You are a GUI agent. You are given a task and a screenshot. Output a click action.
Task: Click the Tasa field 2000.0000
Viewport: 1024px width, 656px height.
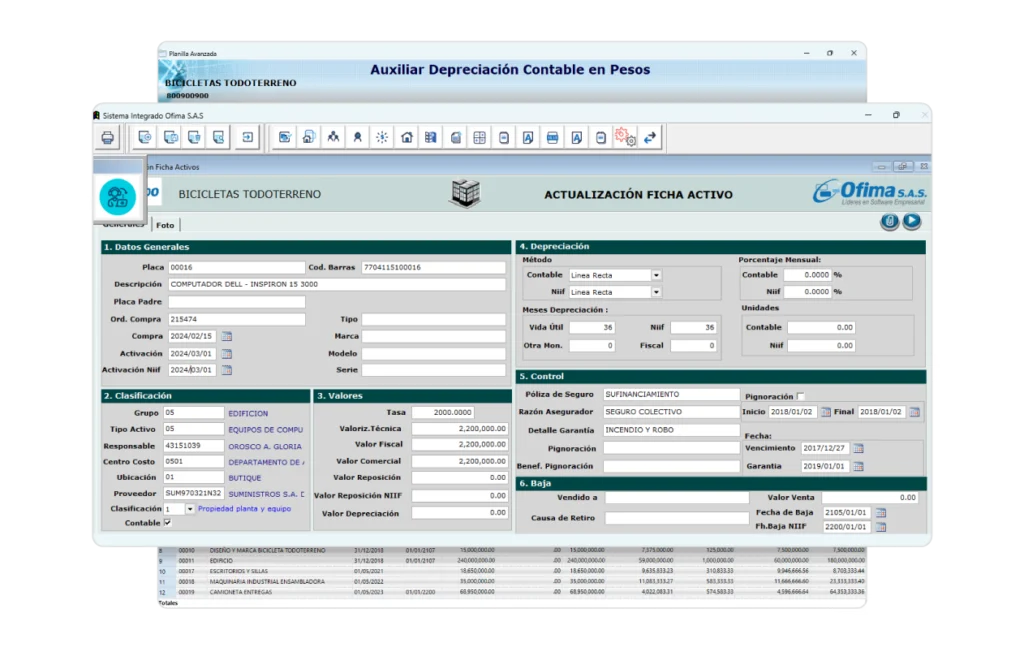(x=443, y=412)
